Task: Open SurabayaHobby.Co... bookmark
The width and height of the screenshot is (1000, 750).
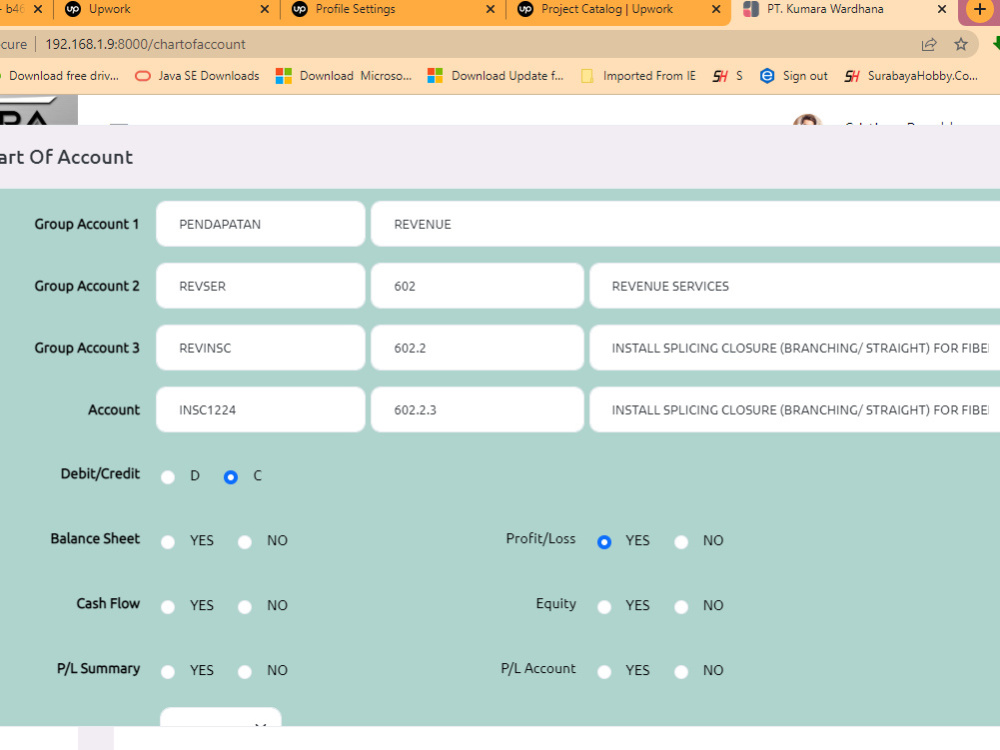Action: 911,76
